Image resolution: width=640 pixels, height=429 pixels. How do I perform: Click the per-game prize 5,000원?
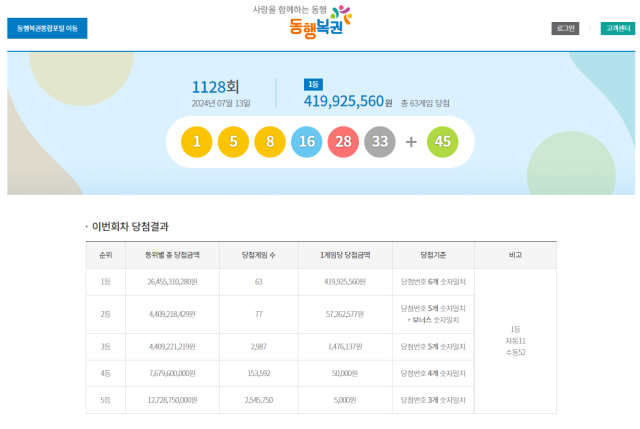(345, 400)
